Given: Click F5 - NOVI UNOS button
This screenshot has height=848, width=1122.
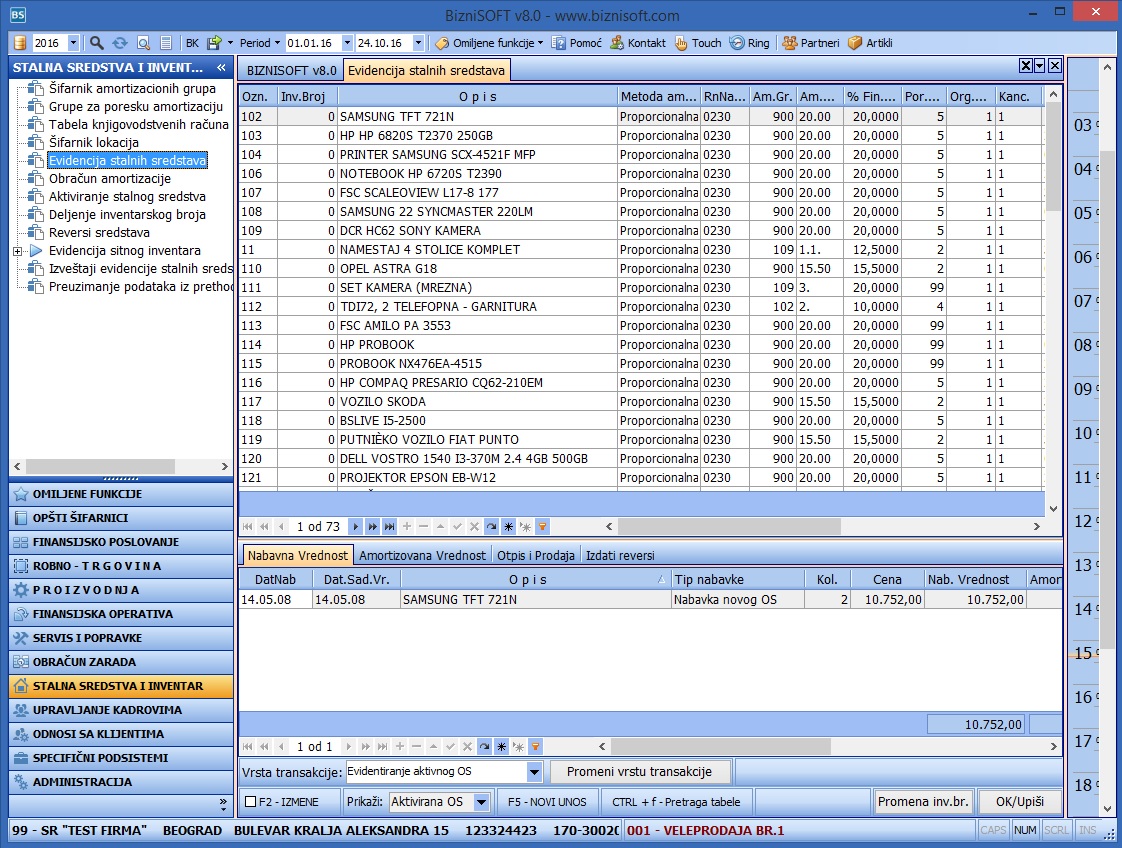Looking at the screenshot, I should (547, 802).
